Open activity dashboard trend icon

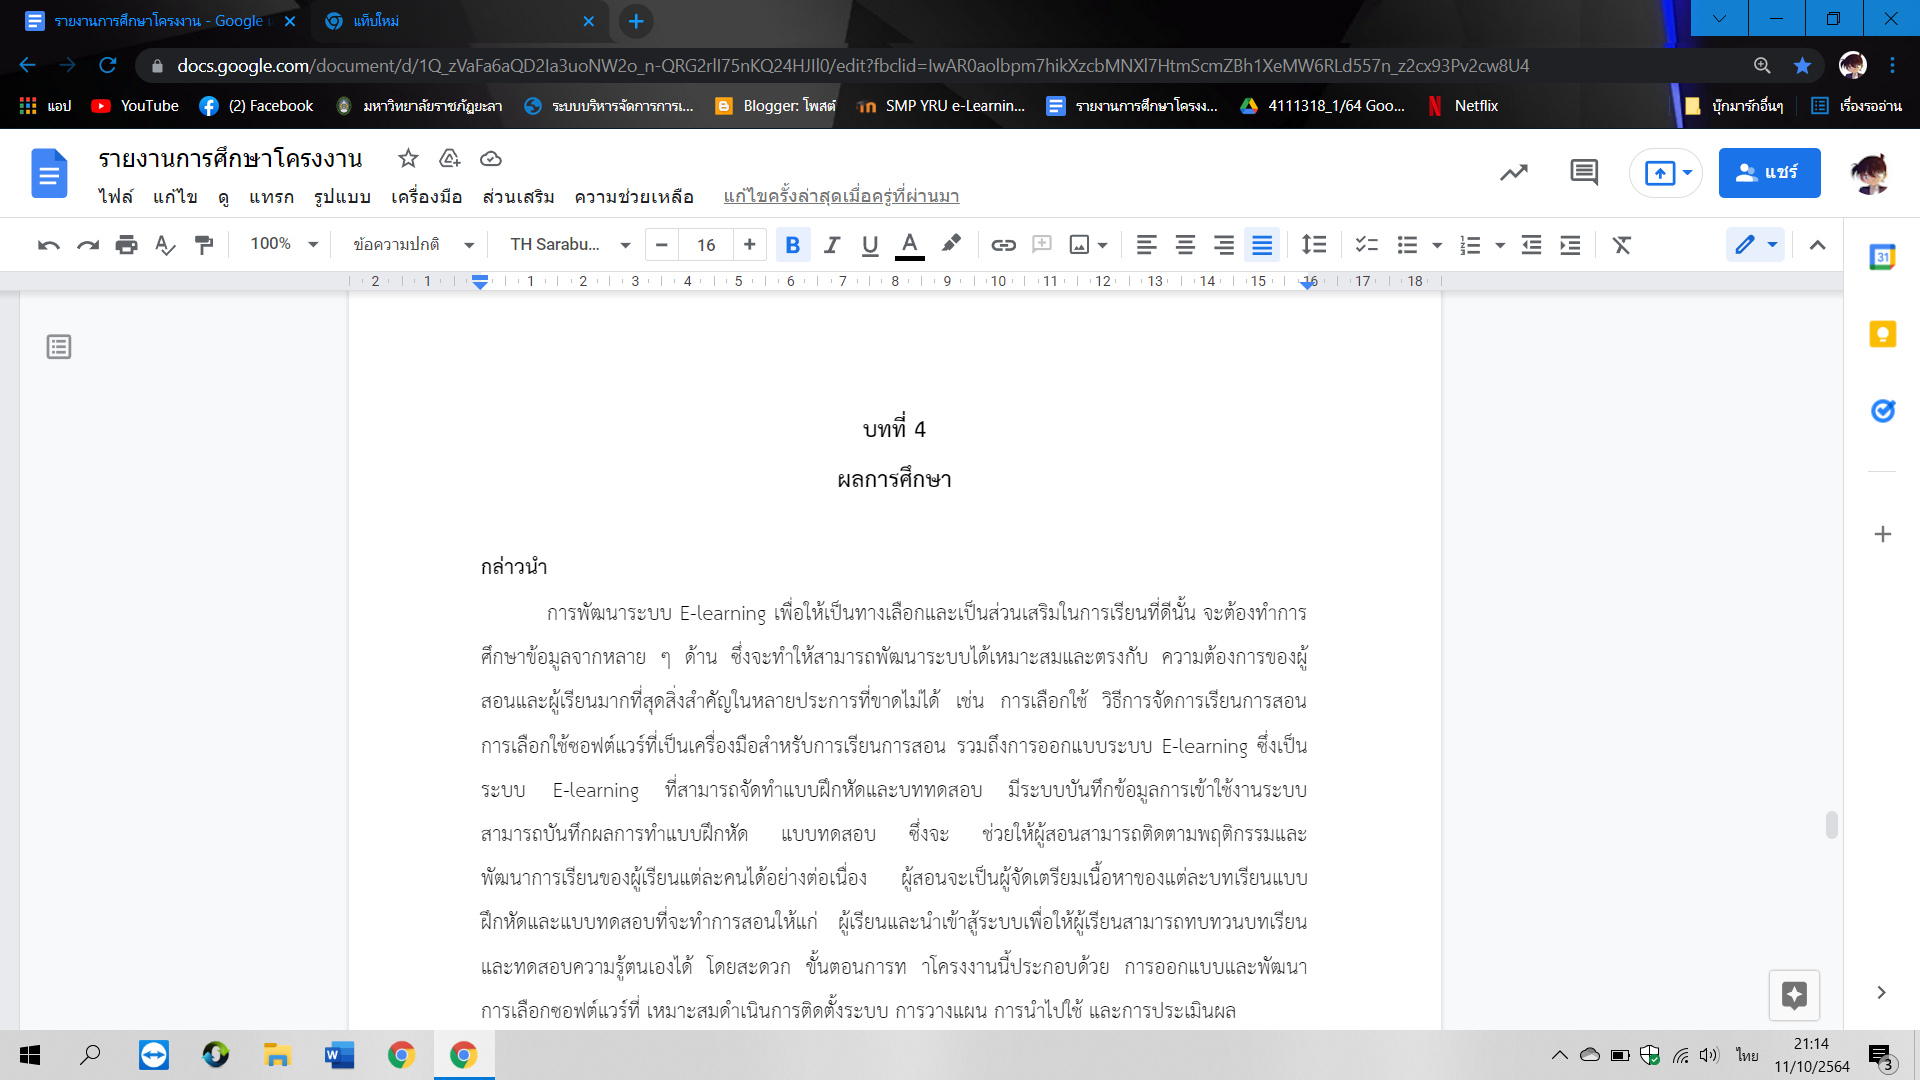click(x=1514, y=173)
